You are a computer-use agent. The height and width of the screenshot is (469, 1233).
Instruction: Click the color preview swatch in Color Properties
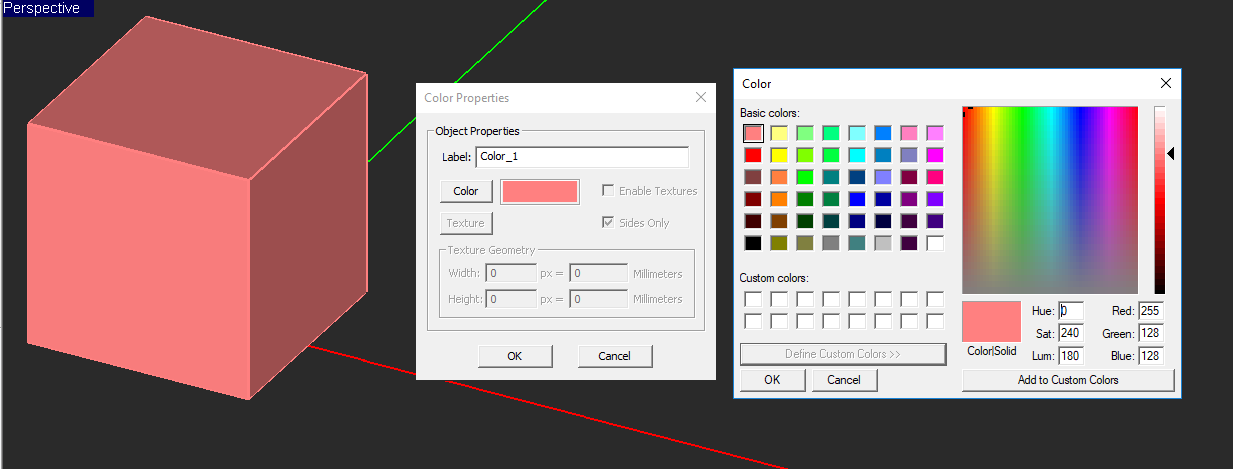540,191
